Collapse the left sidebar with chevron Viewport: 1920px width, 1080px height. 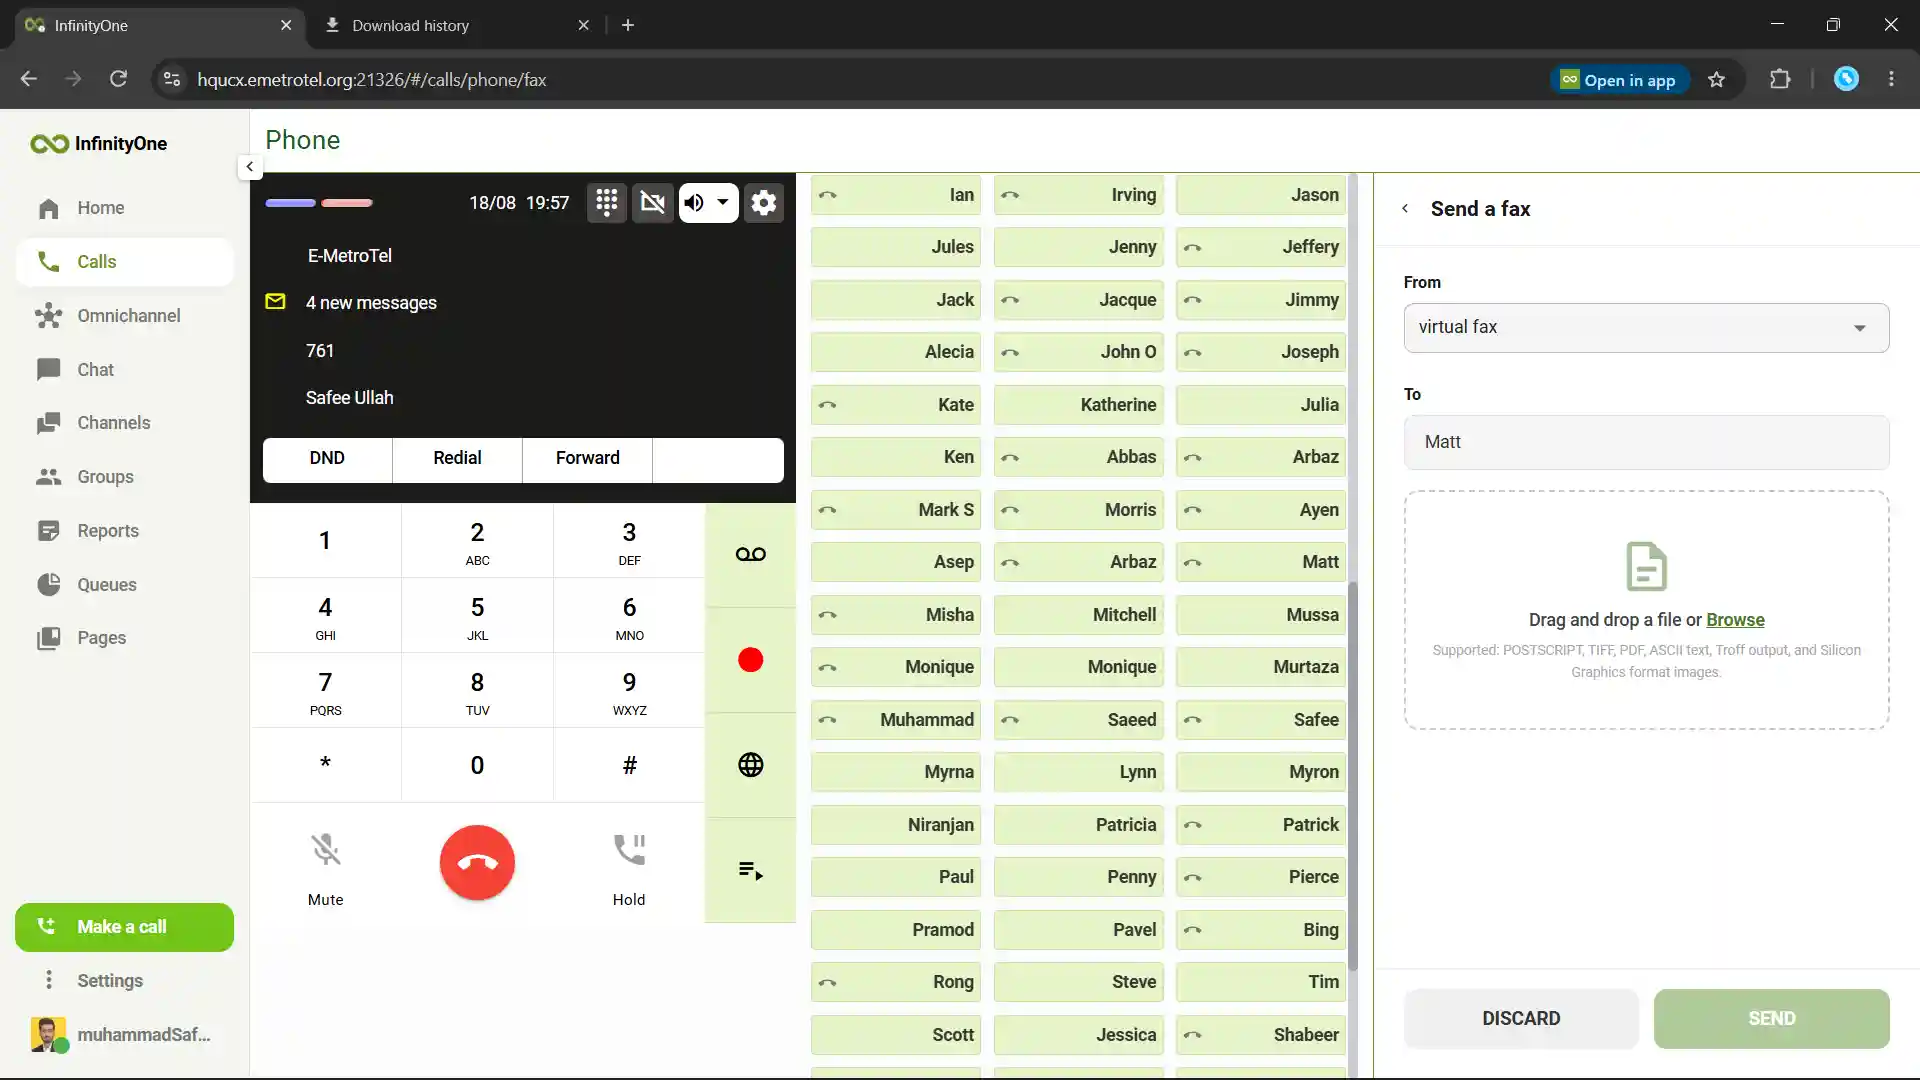(250, 167)
